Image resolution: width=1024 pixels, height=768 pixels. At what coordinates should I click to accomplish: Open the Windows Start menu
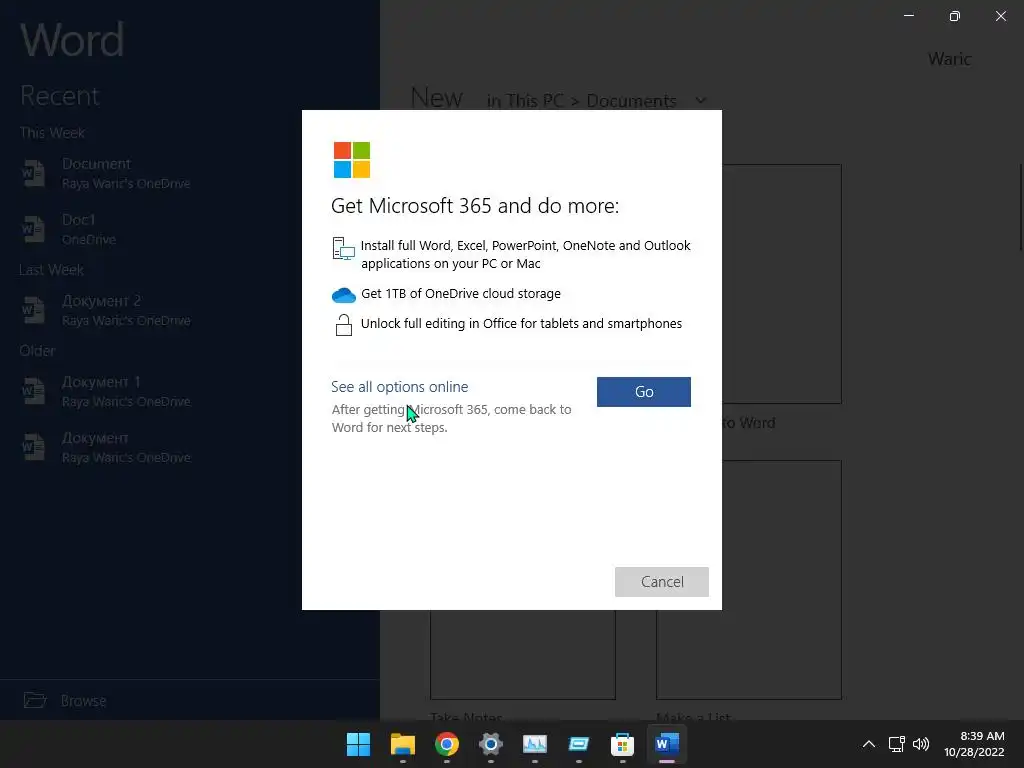[x=358, y=744]
